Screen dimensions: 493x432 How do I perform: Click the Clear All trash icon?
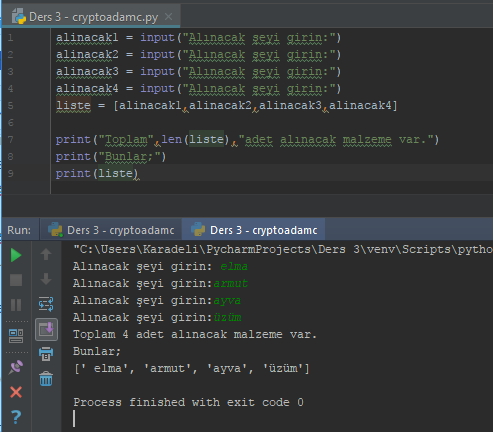[46, 379]
